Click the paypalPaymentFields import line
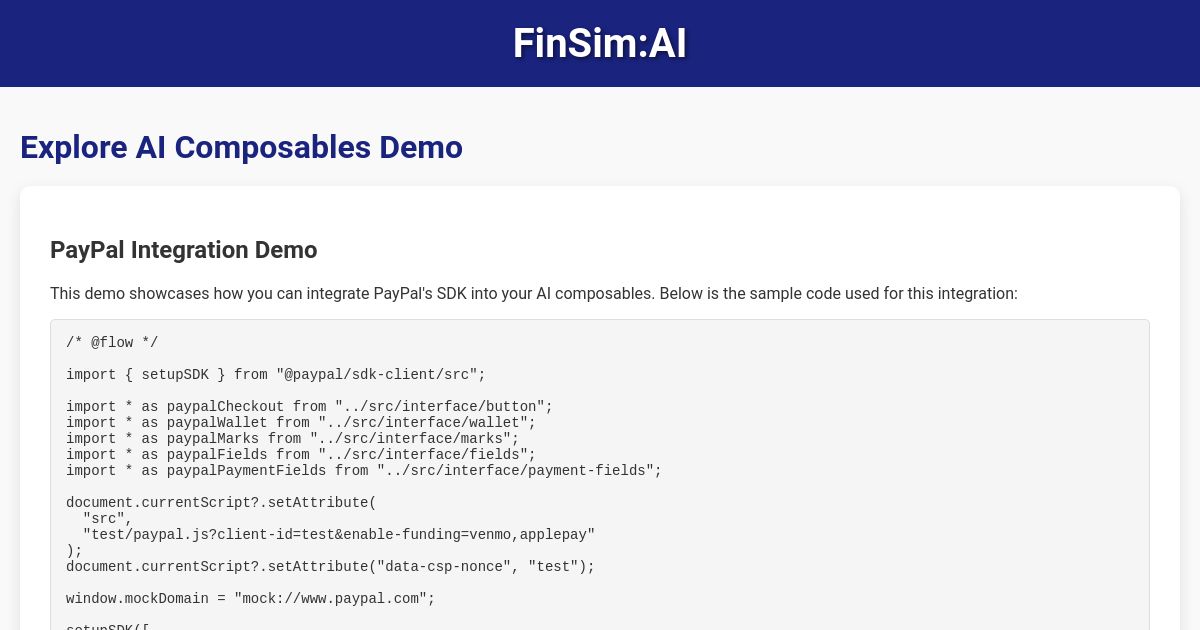Screen dimensions: 1200x630 (364, 471)
